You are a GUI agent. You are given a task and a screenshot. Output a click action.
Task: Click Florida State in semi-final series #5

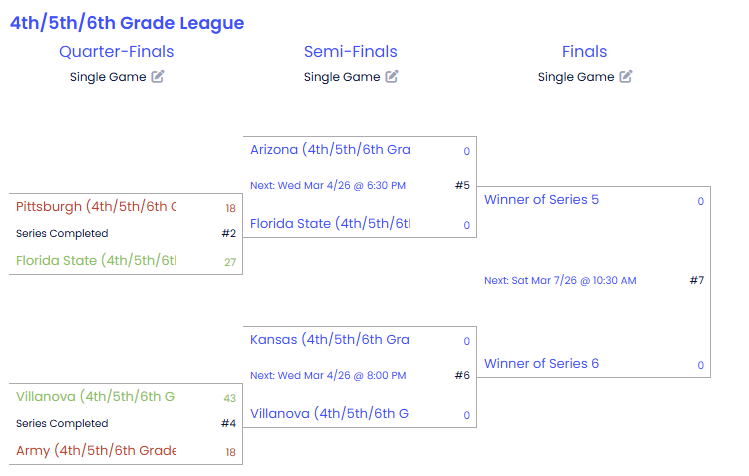[330, 224]
